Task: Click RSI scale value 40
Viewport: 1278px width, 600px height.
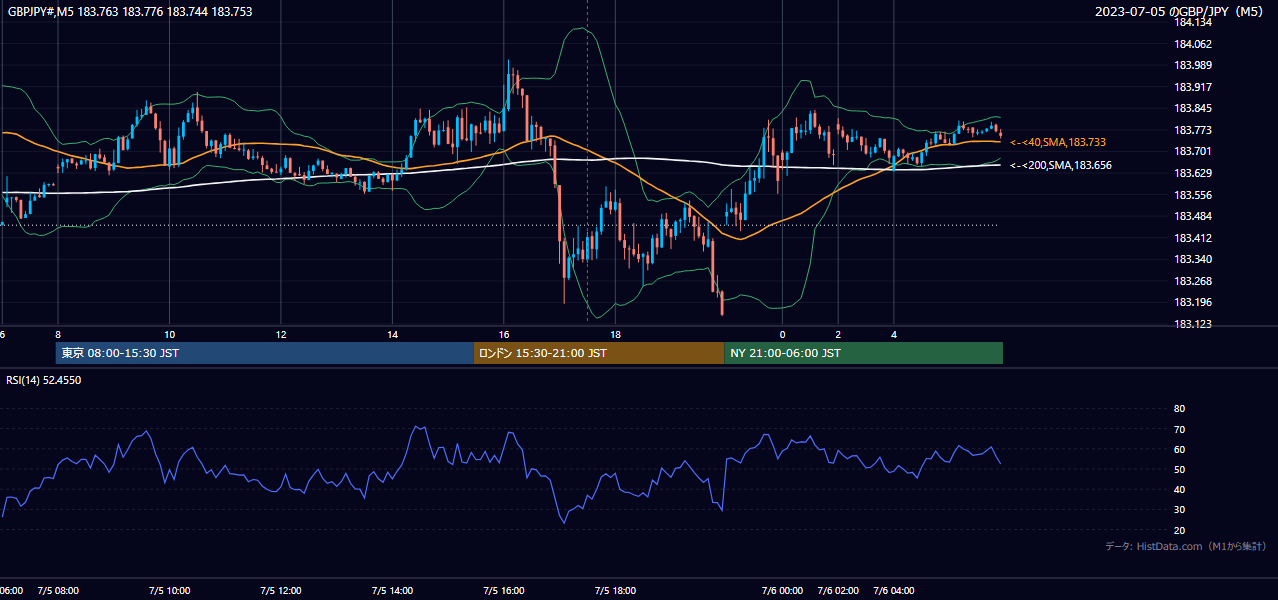Action: click(x=1179, y=490)
